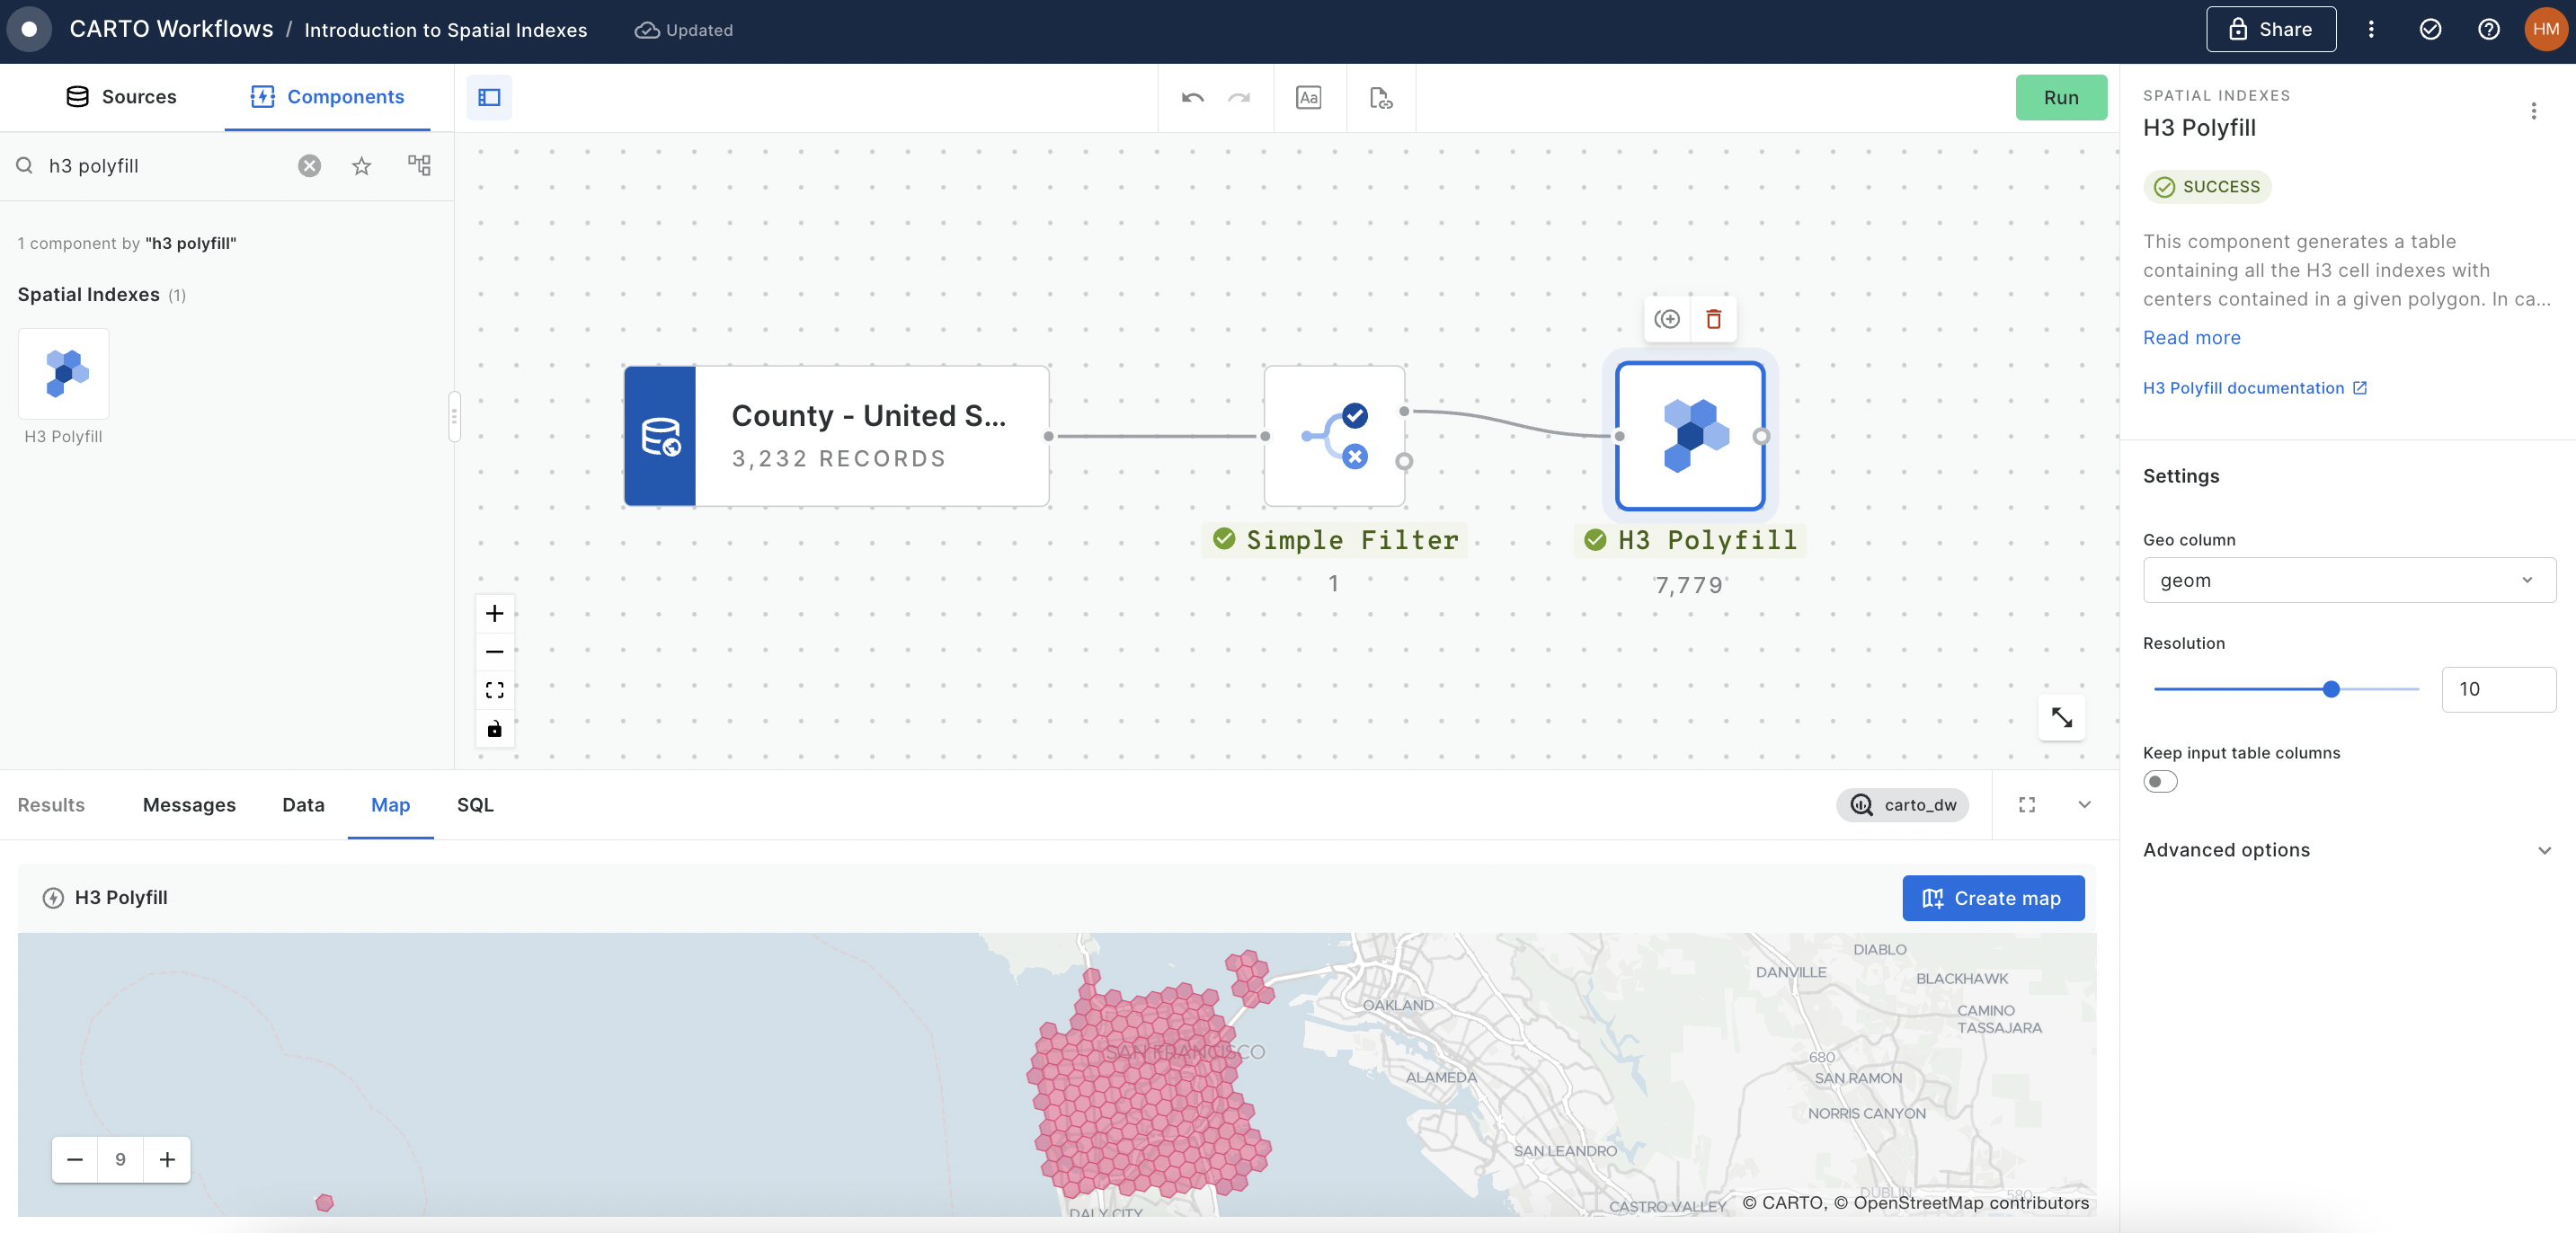The height and width of the screenshot is (1233, 2576).
Task: Click the CARTO home logo icon
Action: coord(29,30)
